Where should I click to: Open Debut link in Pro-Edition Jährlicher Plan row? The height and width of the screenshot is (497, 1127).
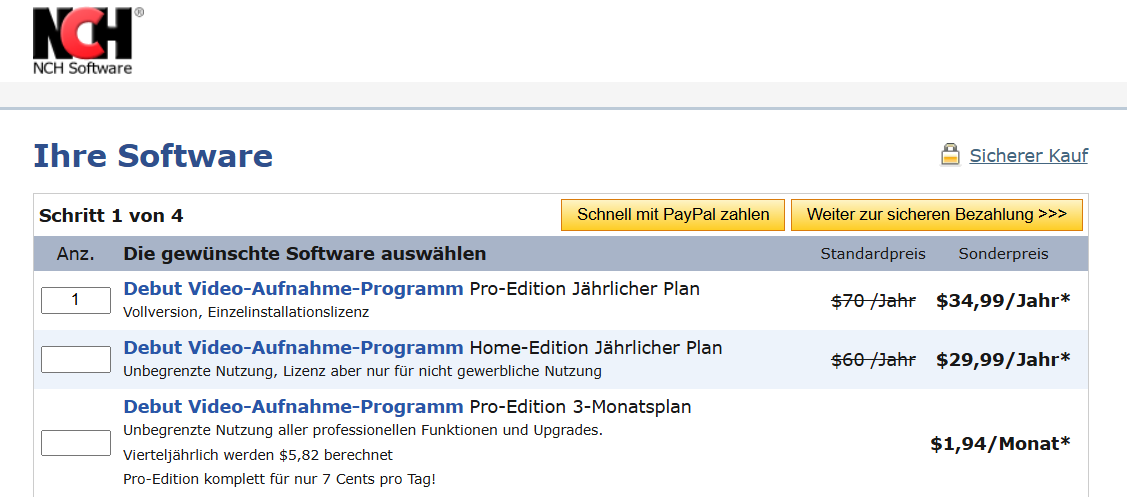click(x=293, y=289)
